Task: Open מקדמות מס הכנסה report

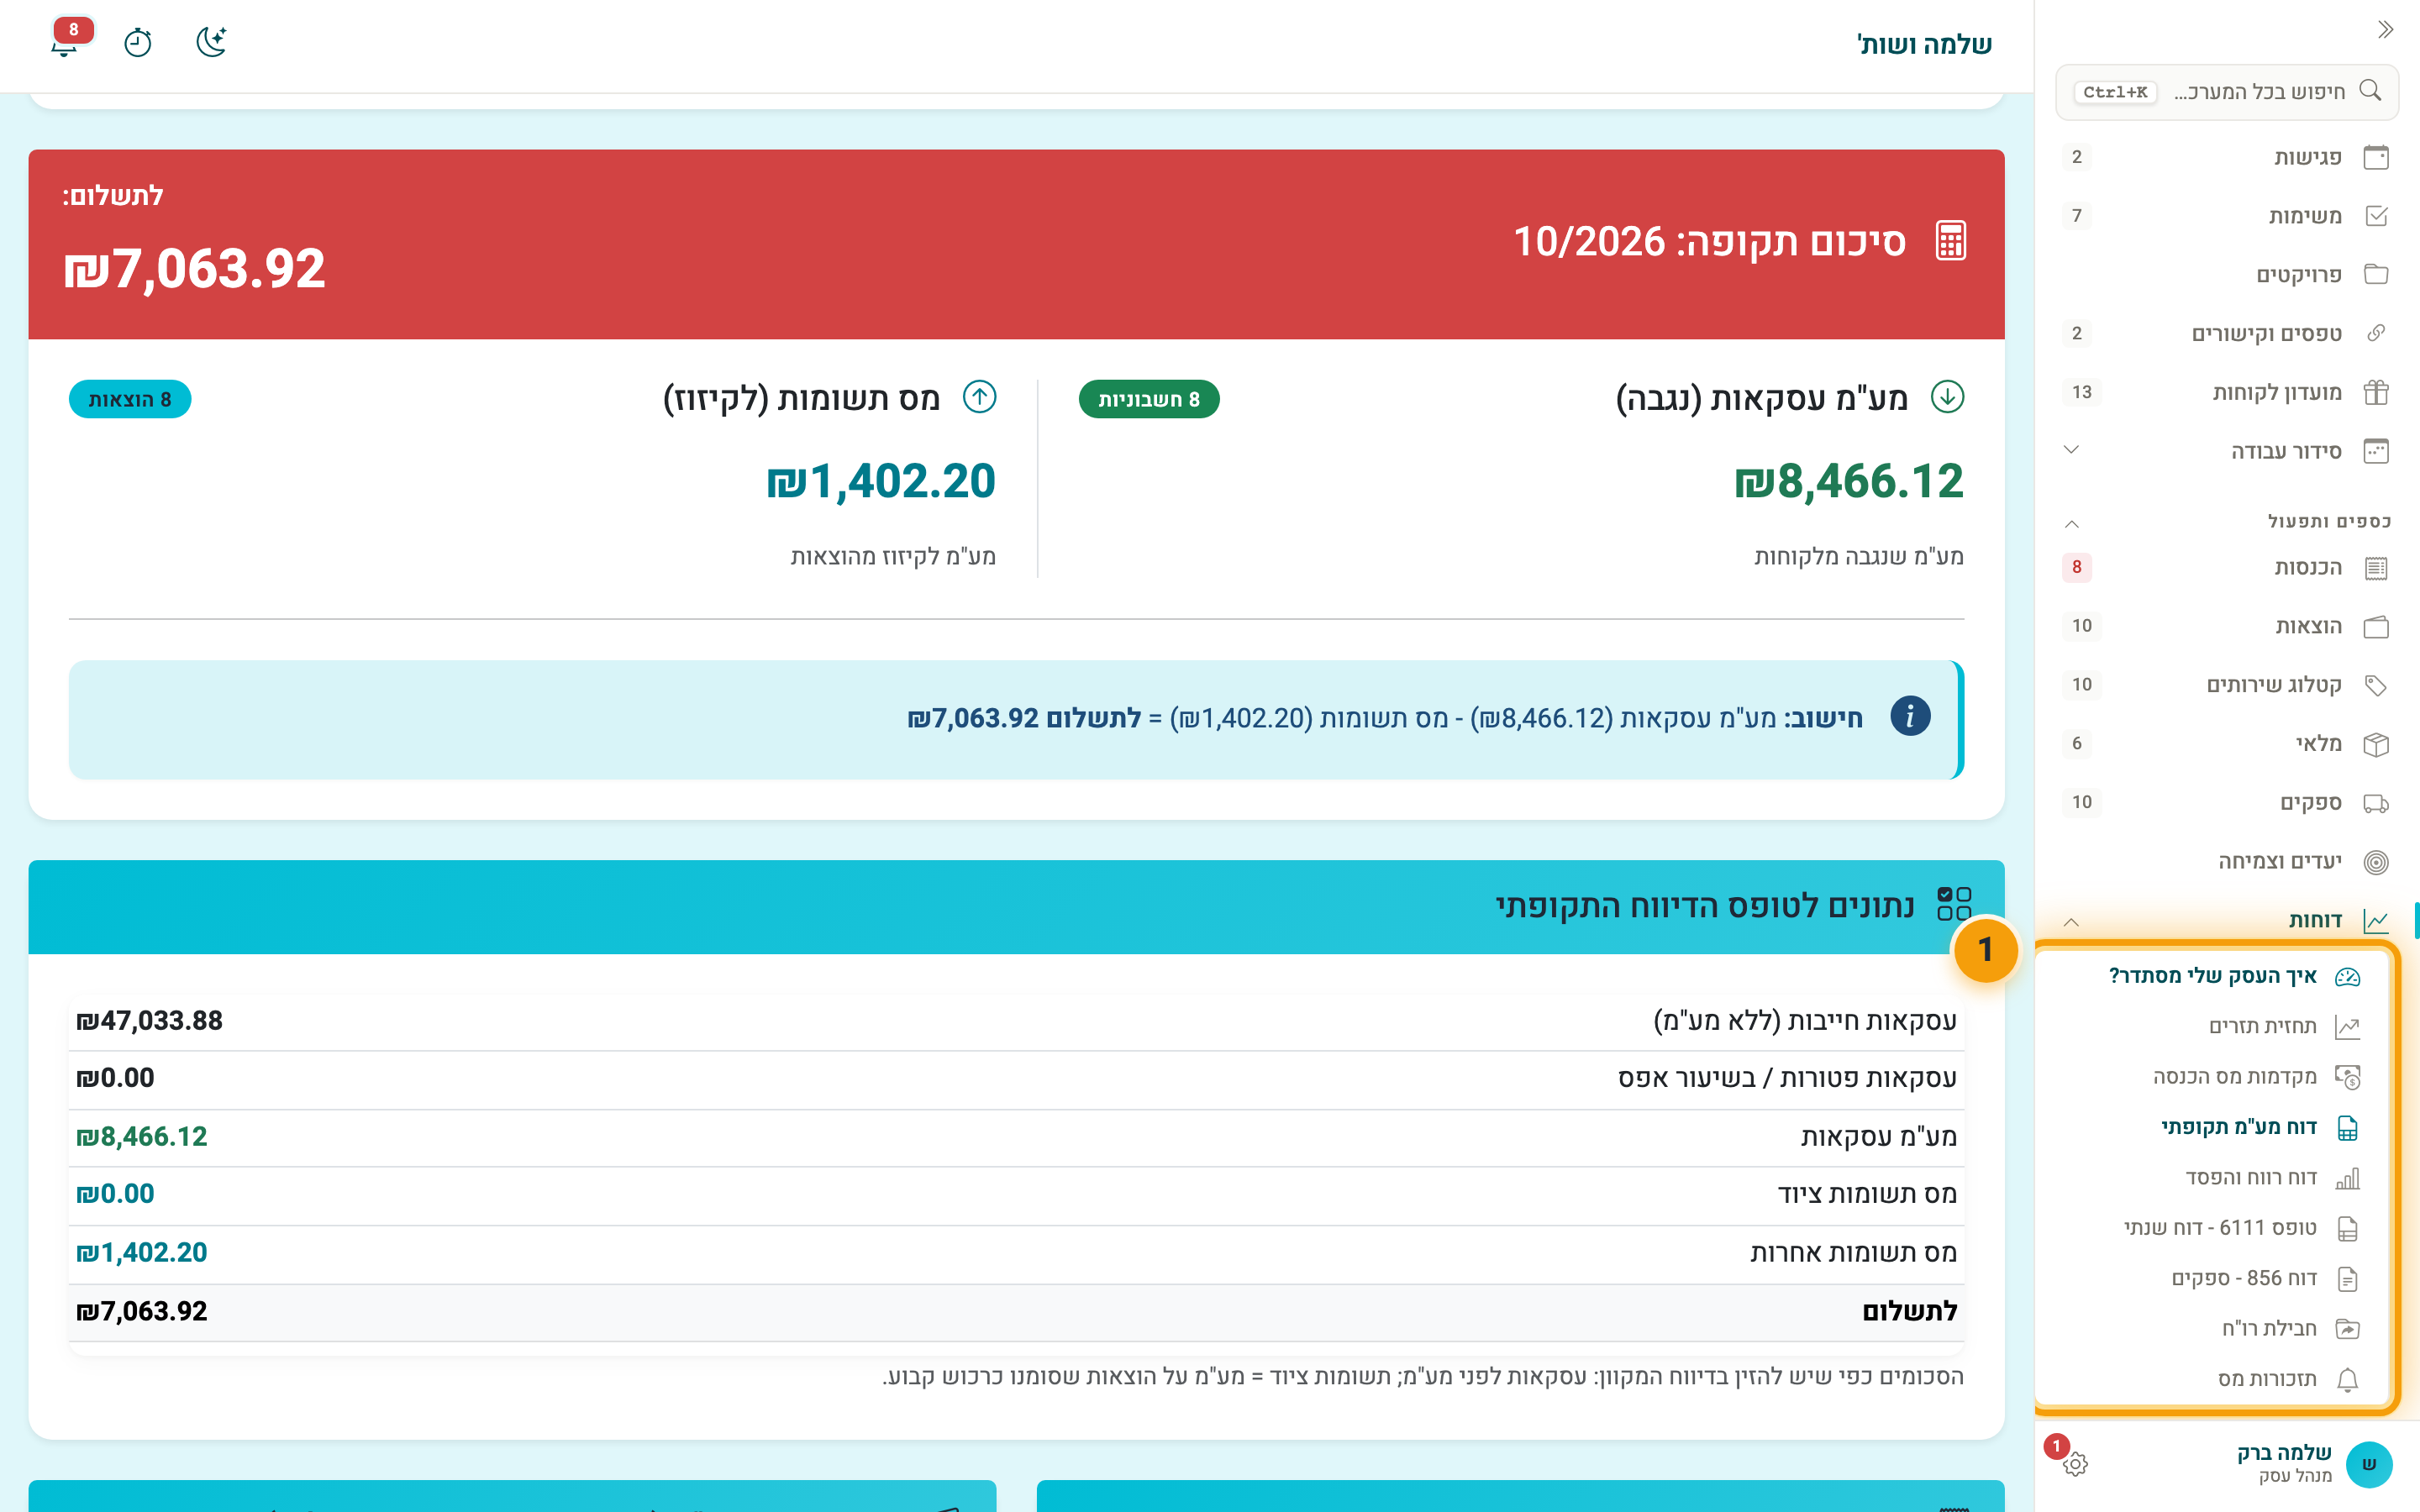Action: 2213,1076
